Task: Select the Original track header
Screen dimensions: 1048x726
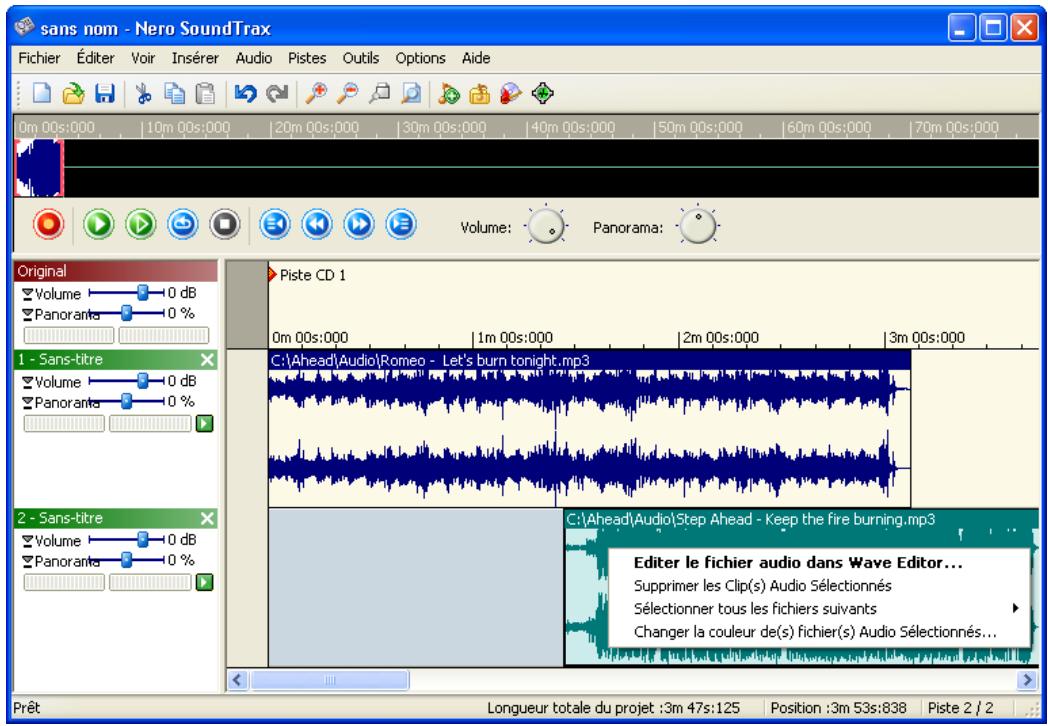Action: [116, 271]
